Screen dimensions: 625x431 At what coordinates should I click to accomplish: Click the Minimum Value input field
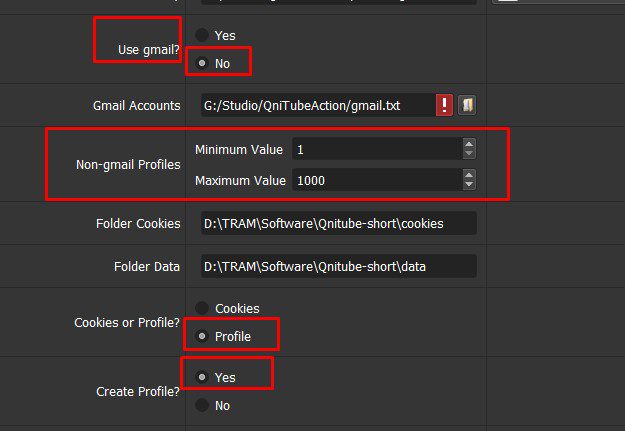pyautogui.click(x=377, y=149)
